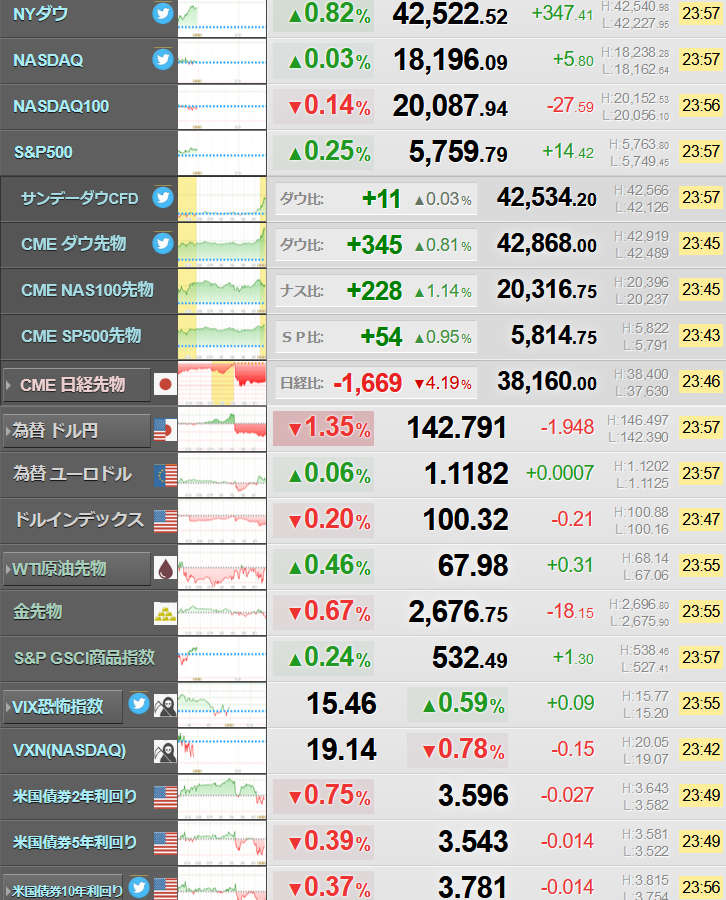Image resolution: width=726 pixels, height=900 pixels.
Task: Click the -1,669 日経比 value
Action: tap(367, 383)
